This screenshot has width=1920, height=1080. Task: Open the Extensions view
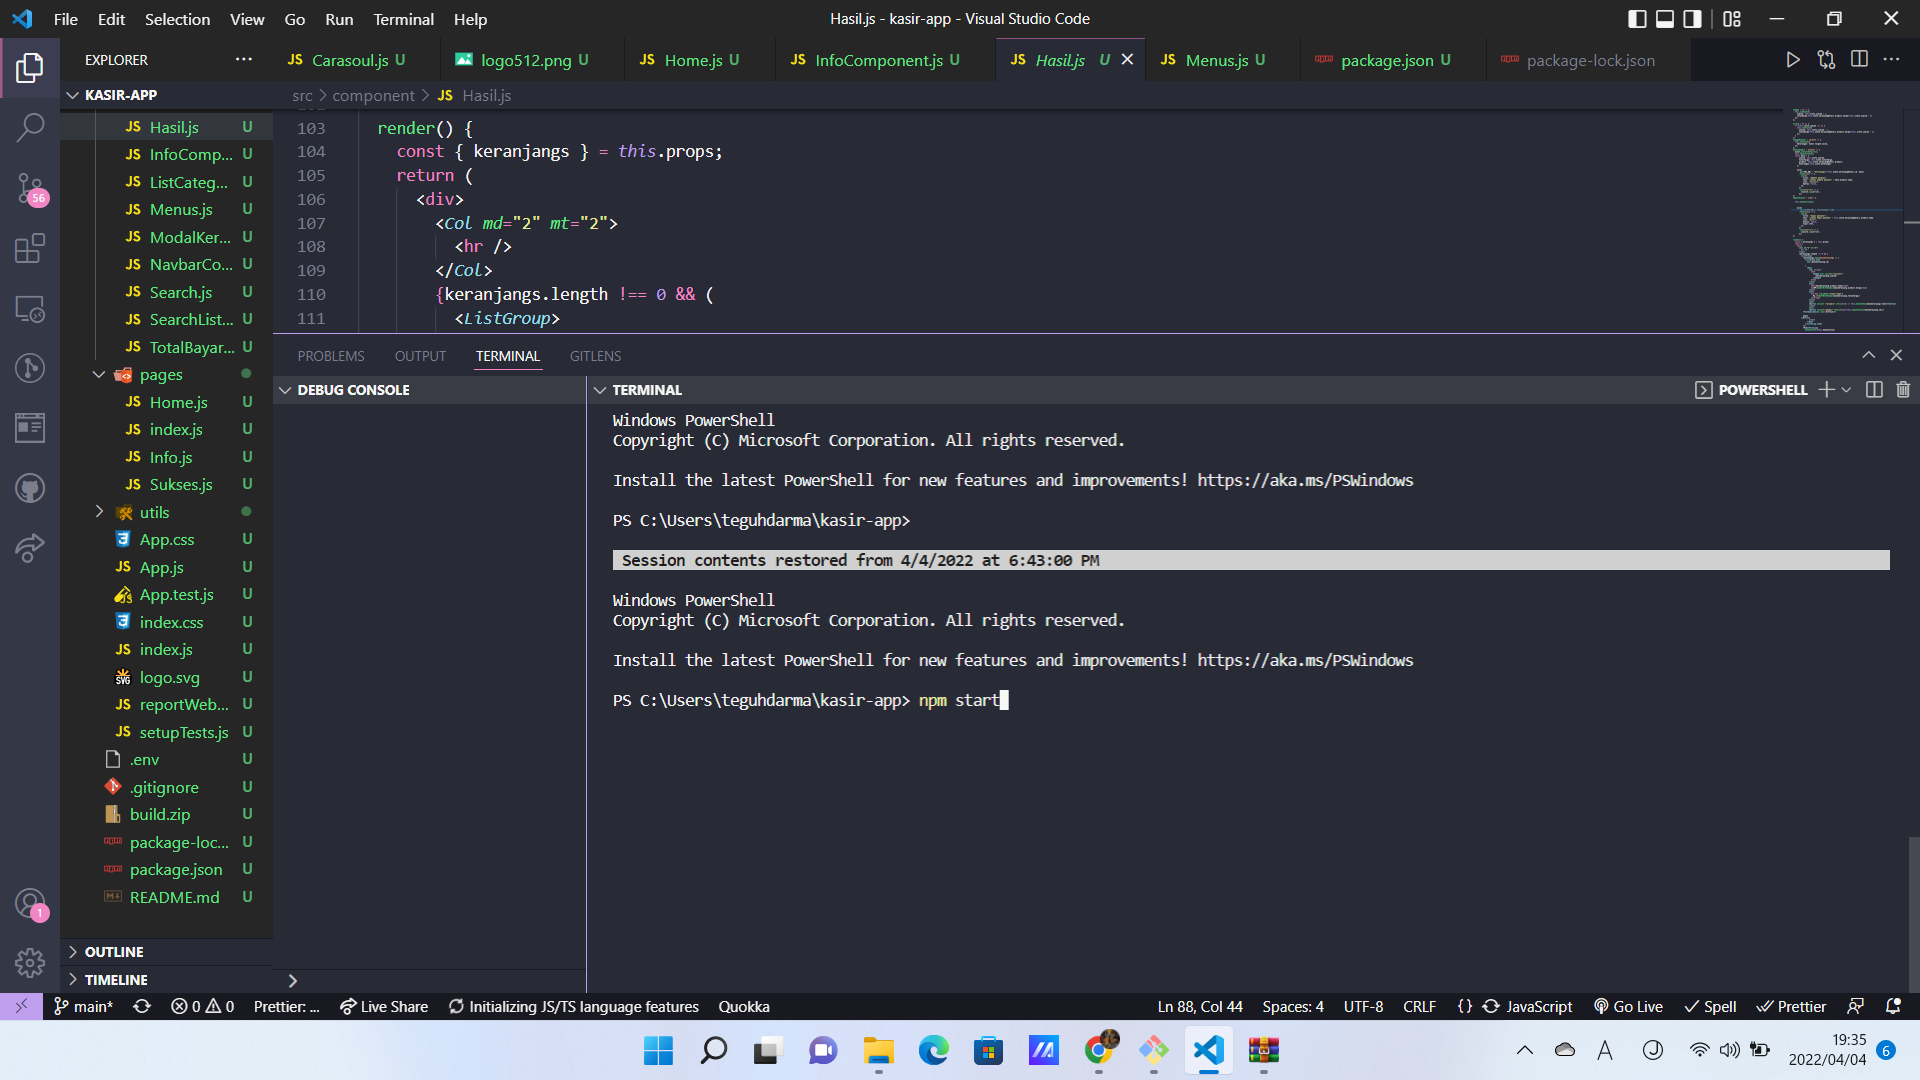pos(30,249)
